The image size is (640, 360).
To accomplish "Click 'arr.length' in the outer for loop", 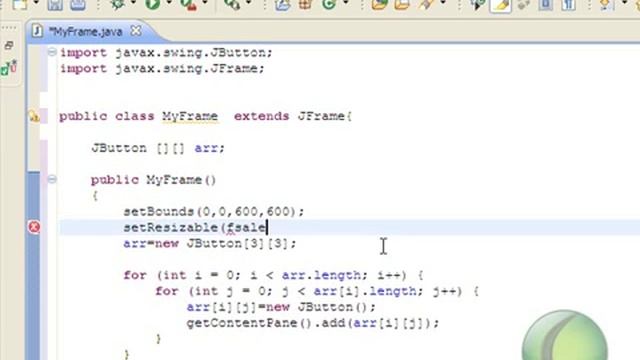I will click(x=321, y=276).
